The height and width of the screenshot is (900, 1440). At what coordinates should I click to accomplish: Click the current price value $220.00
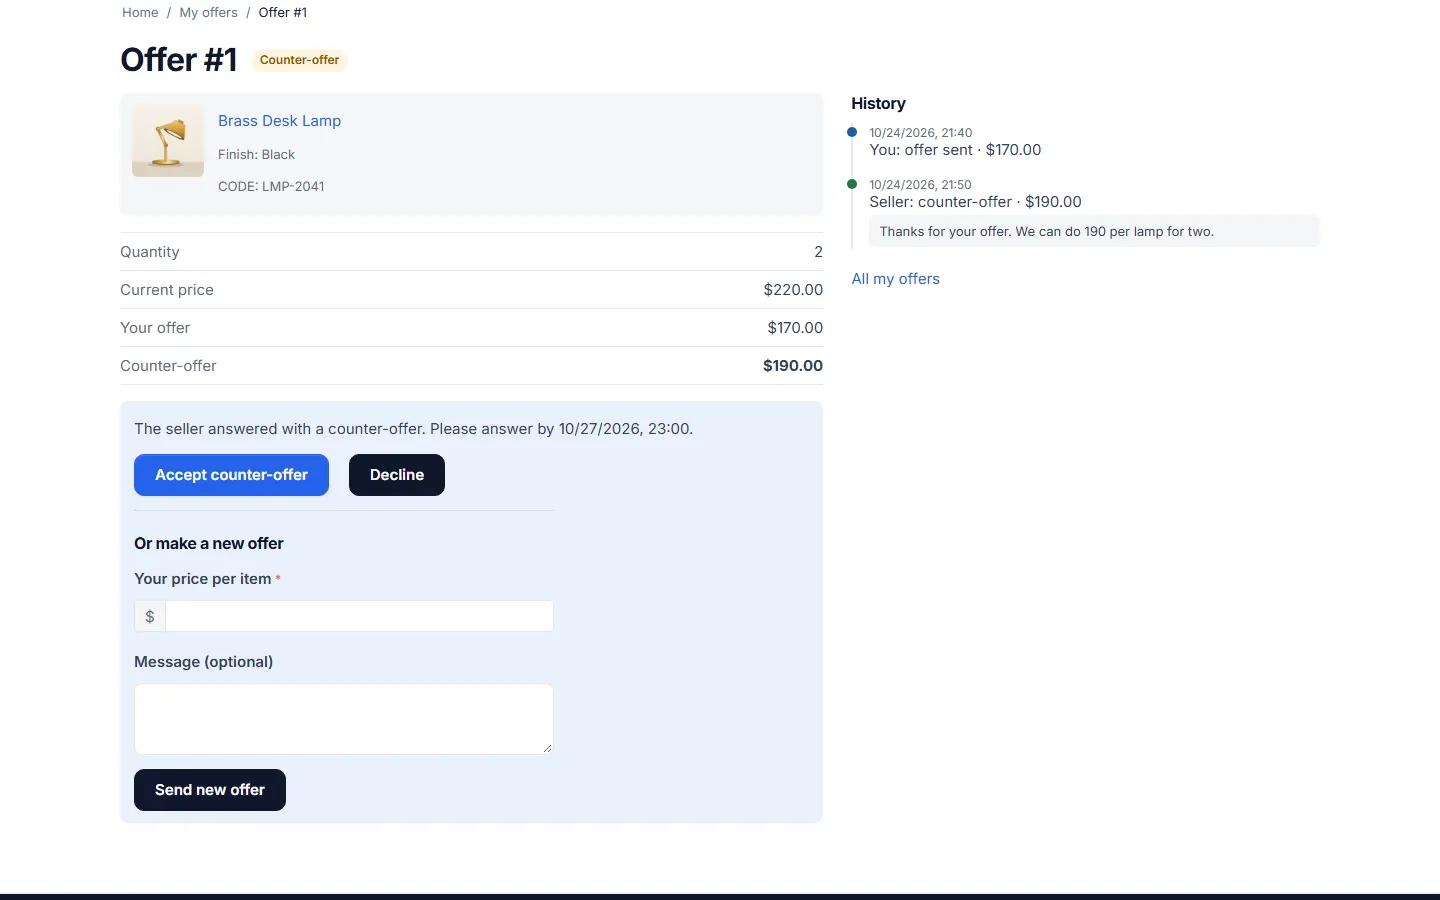tap(793, 290)
